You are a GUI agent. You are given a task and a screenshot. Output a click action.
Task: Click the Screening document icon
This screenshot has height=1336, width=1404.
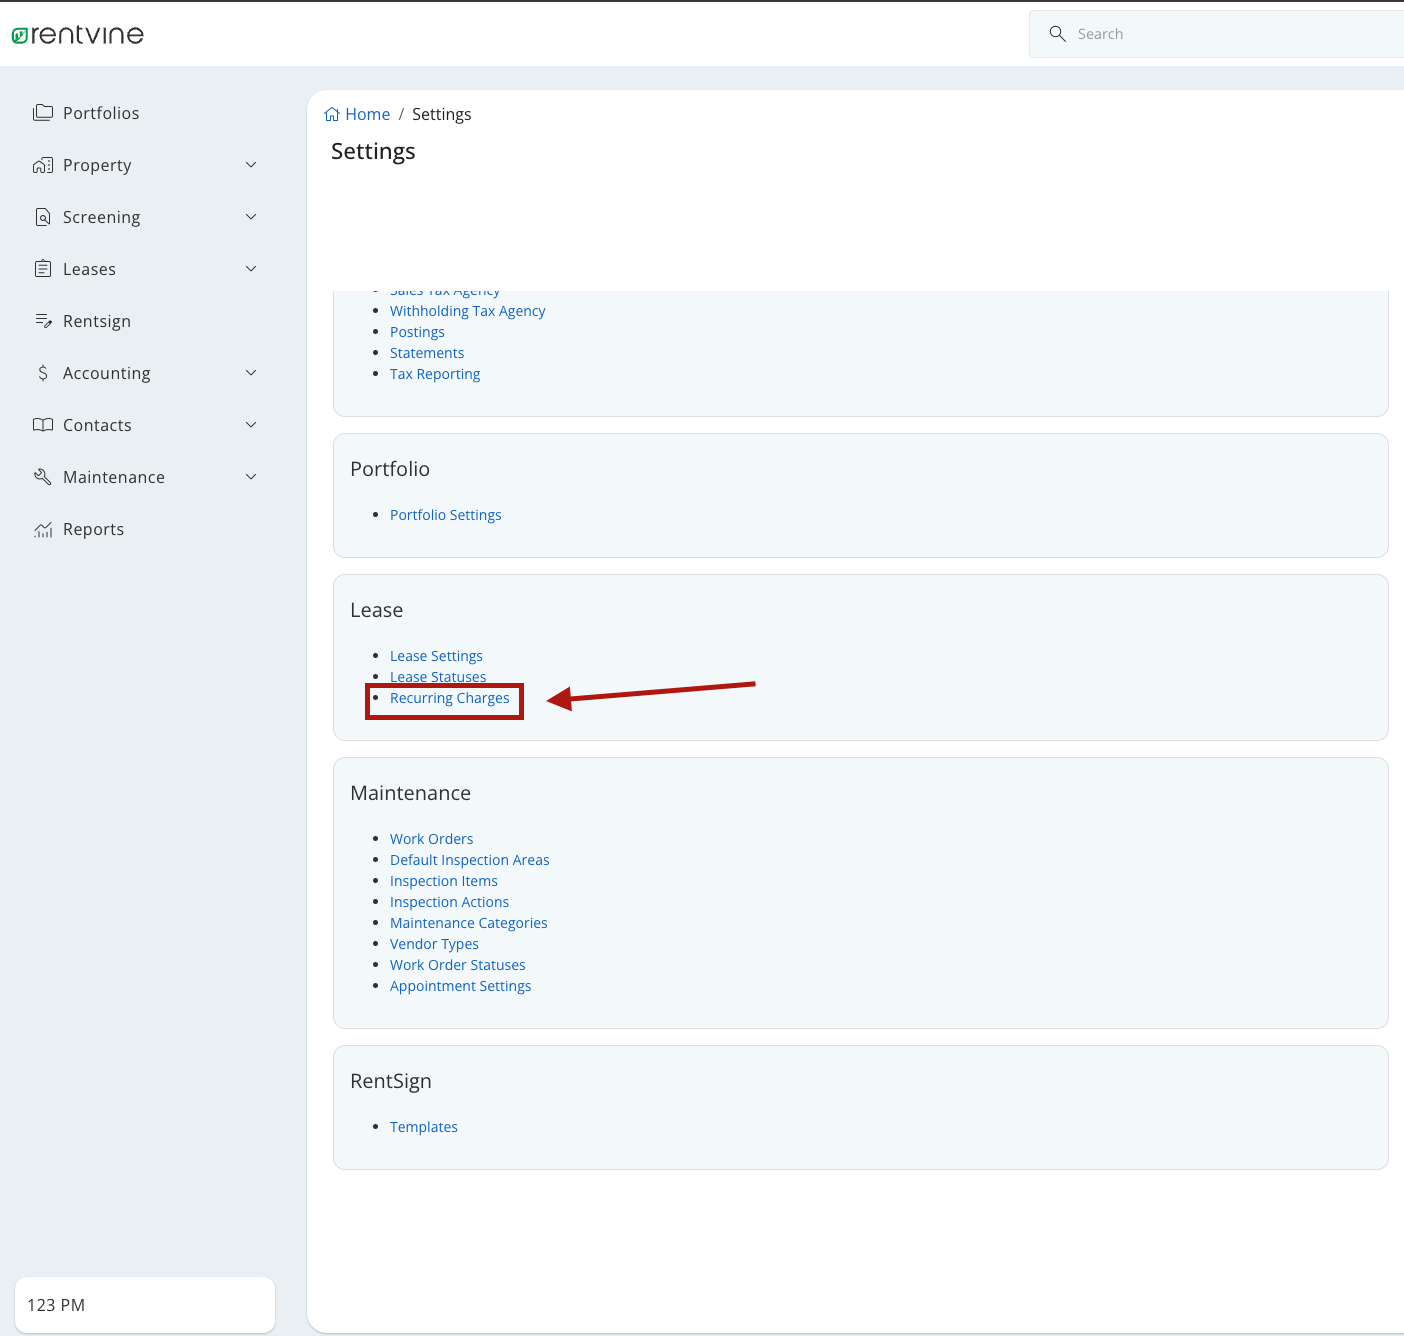43,216
